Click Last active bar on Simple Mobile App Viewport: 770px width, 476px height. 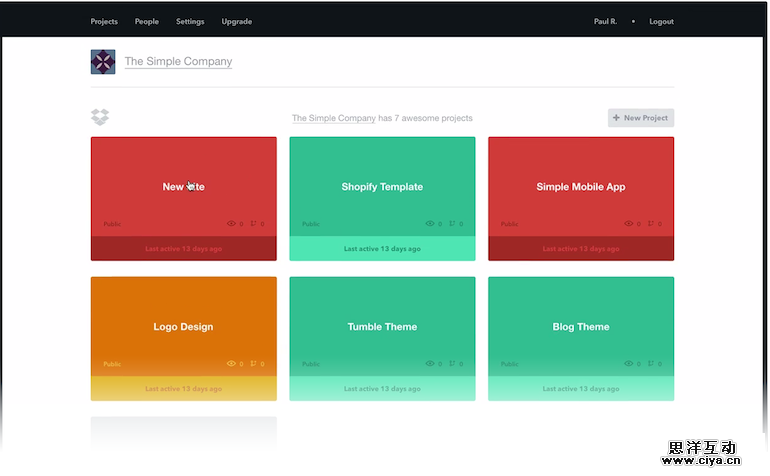(x=581, y=249)
